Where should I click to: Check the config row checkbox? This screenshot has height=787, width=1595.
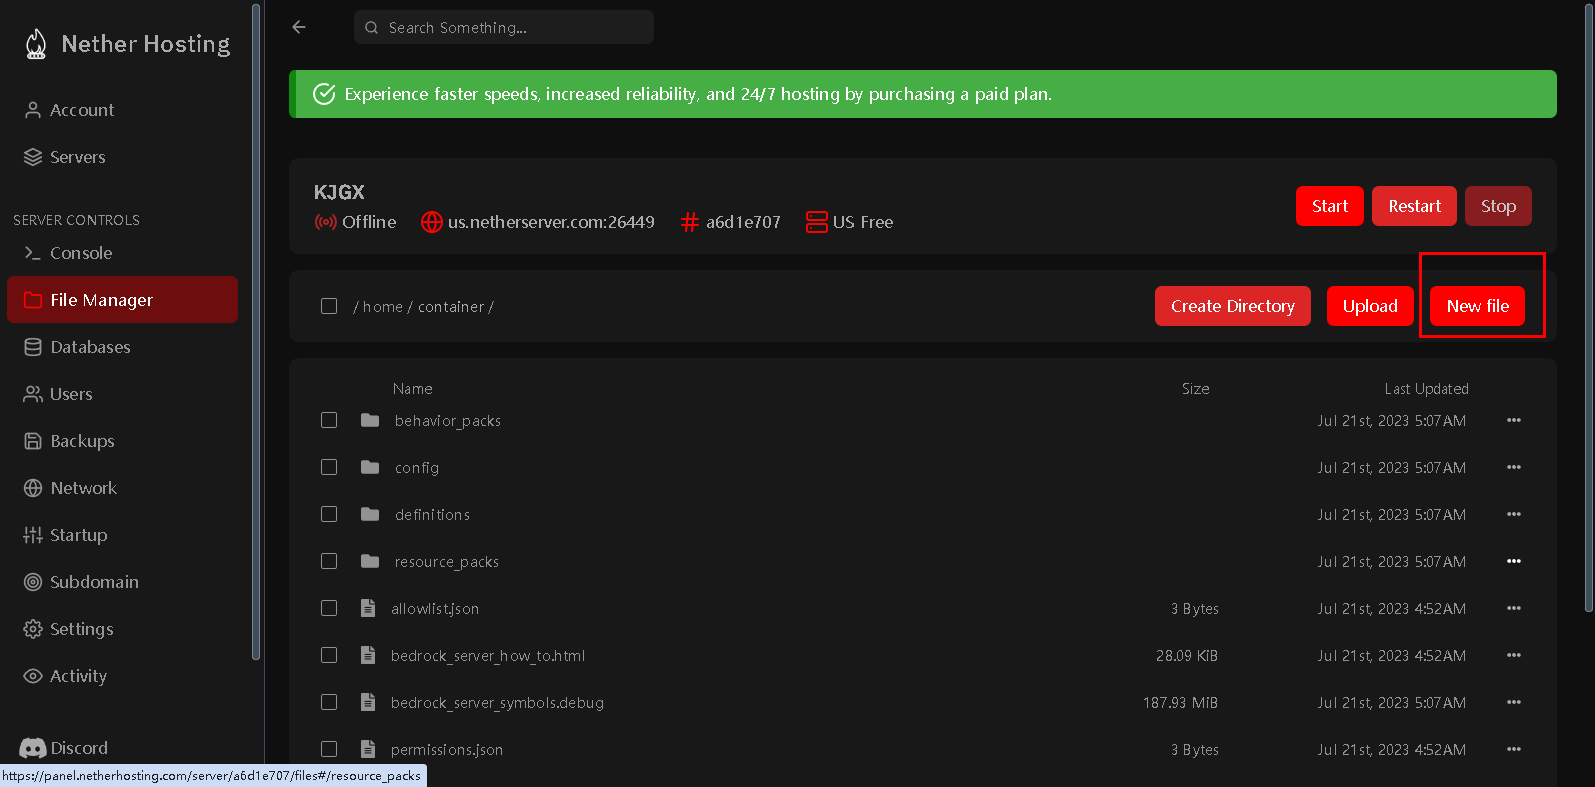(329, 467)
